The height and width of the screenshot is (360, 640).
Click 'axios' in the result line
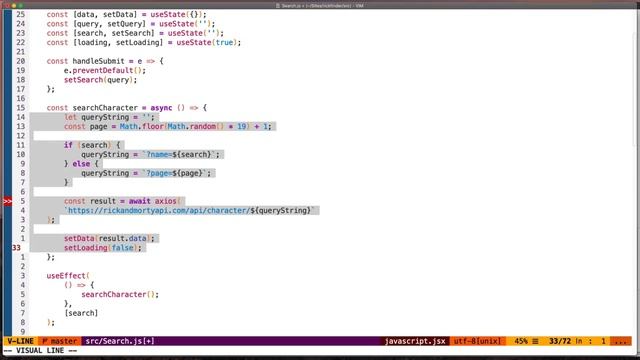click(x=165, y=201)
